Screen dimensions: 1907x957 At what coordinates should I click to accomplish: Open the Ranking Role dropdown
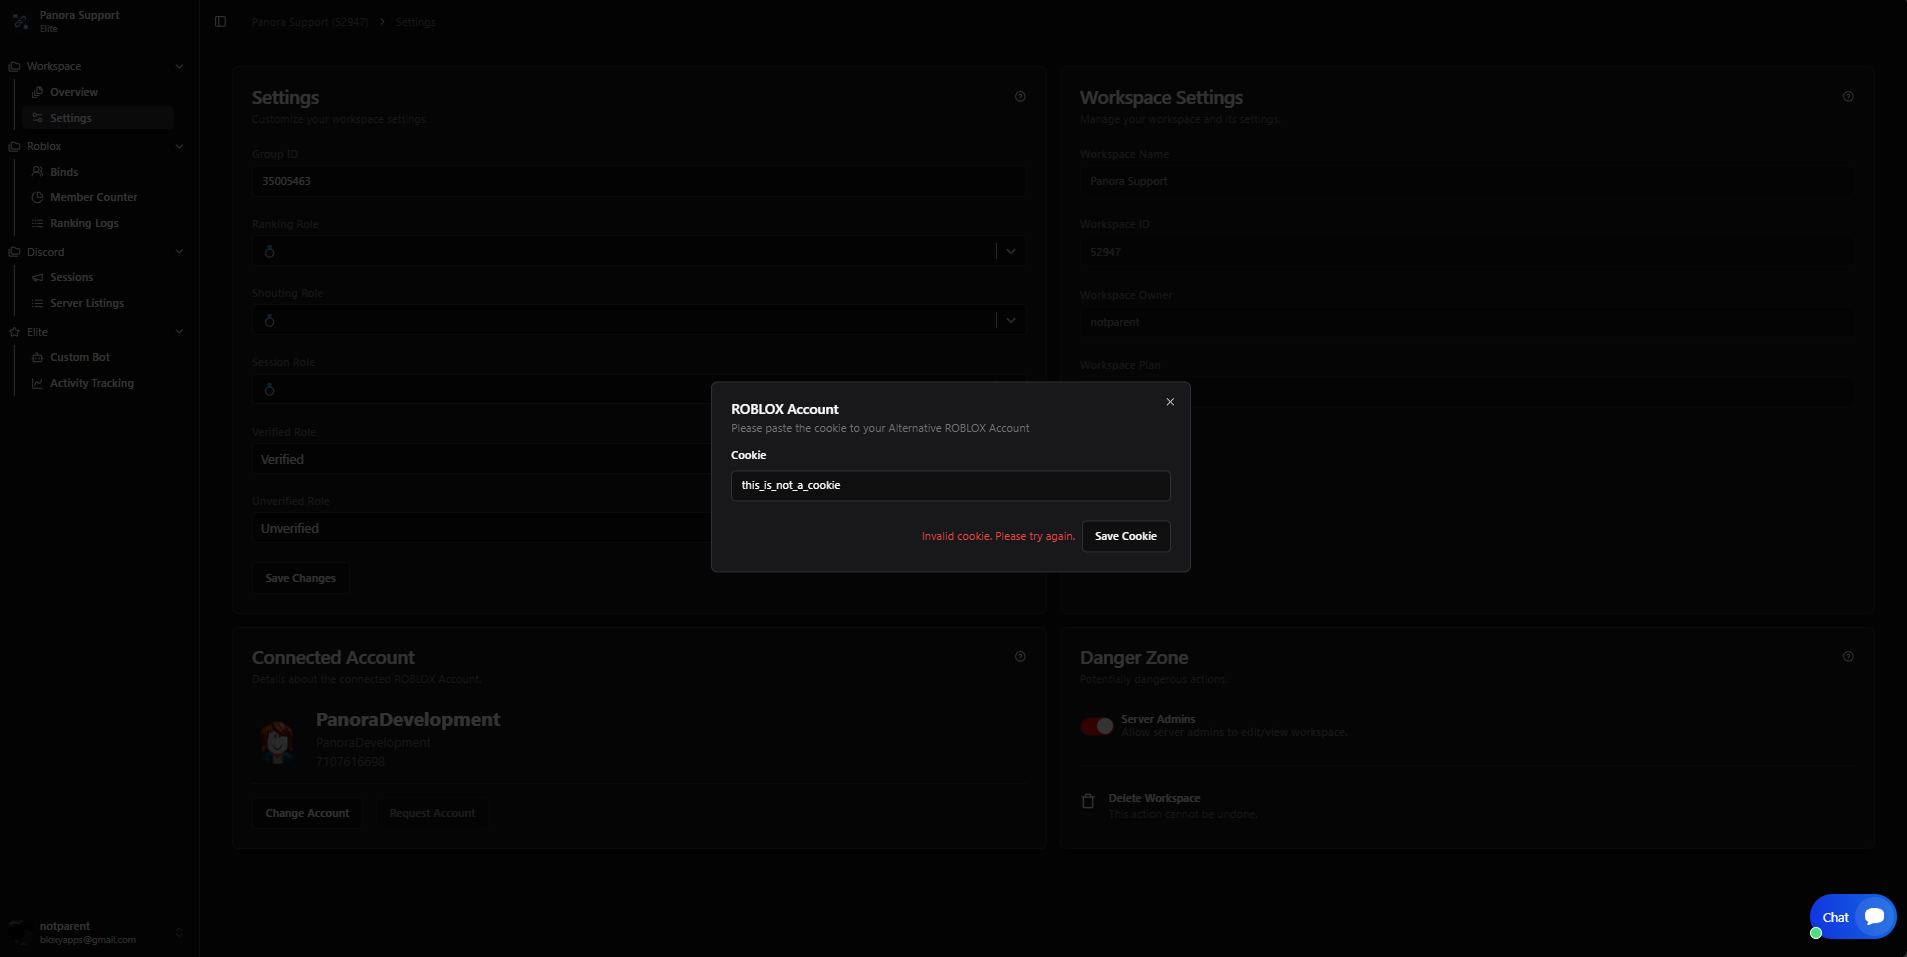pos(639,251)
